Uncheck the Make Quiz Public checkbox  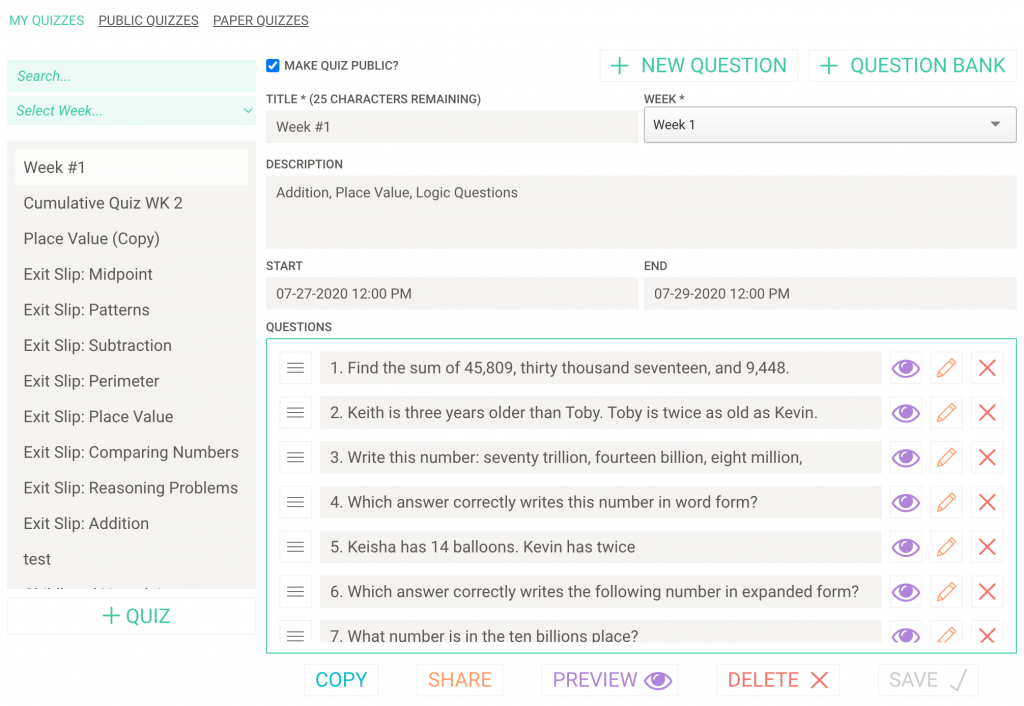273,66
